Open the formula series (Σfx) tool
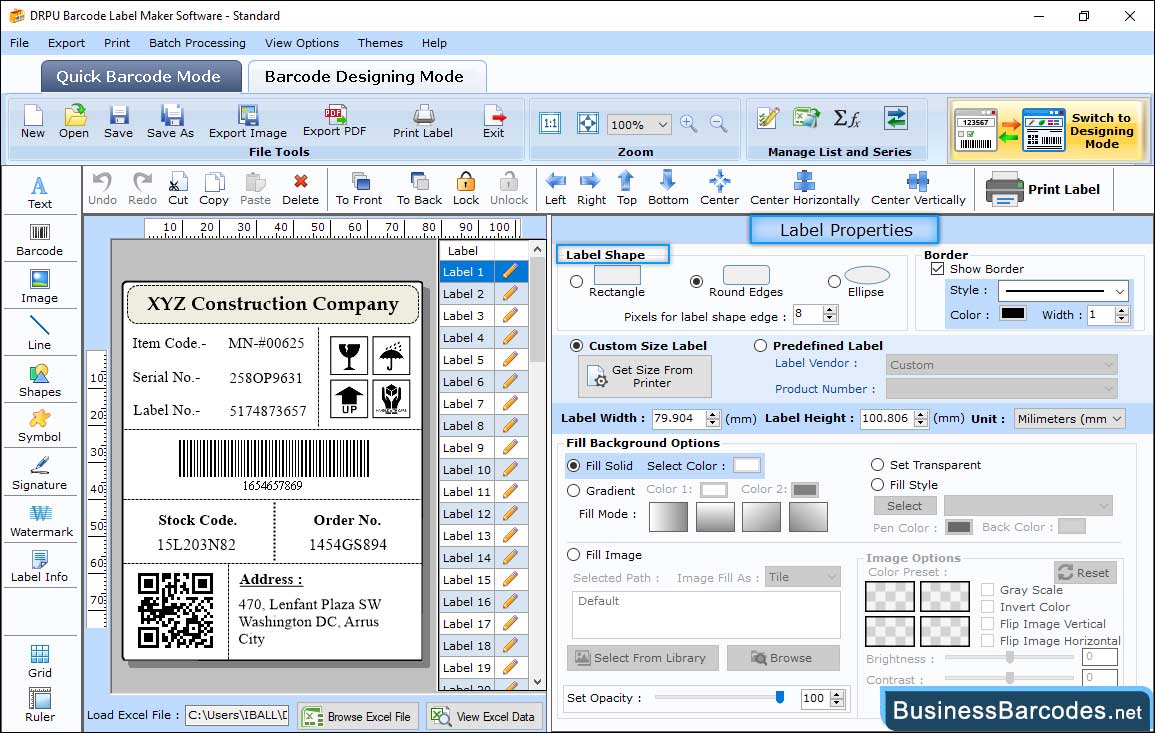1155x733 pixels. pyautogui.click(x=847, y=118)
